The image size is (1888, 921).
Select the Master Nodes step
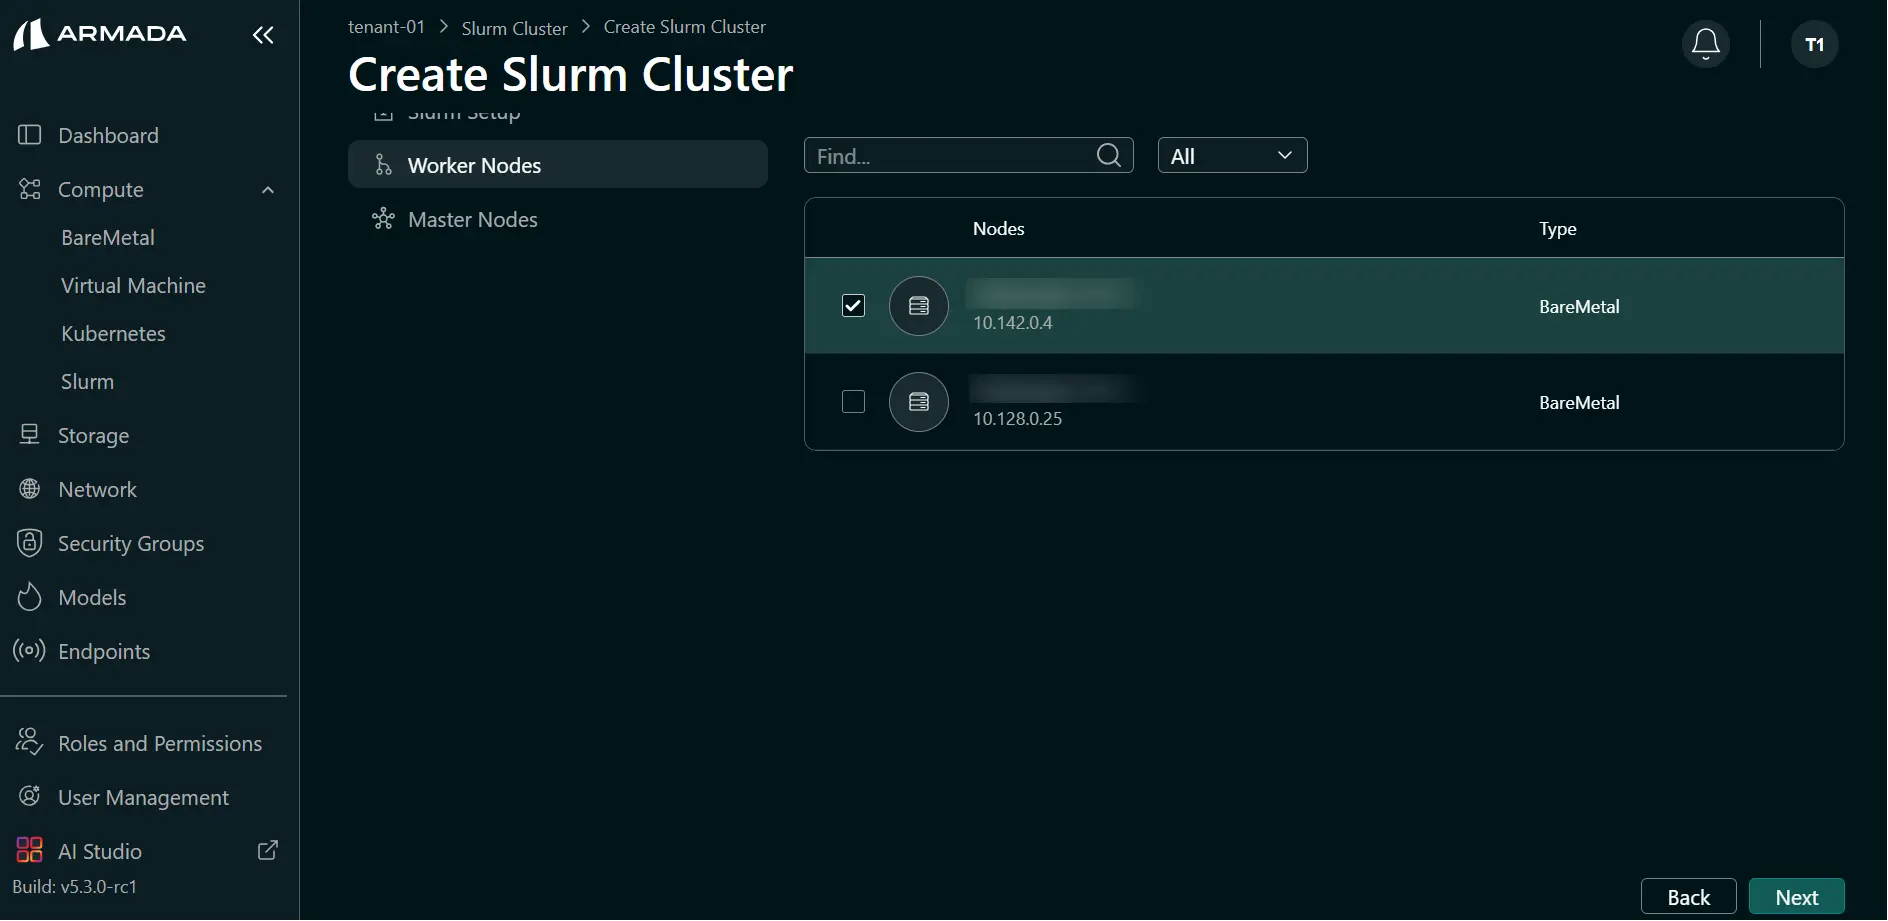(558, 219)
